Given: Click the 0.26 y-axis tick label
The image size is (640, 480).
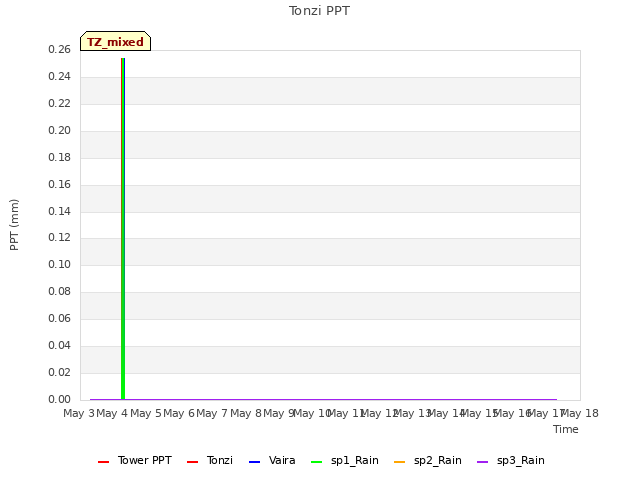Looking at the screenshot, I should [x=59, y=49].
